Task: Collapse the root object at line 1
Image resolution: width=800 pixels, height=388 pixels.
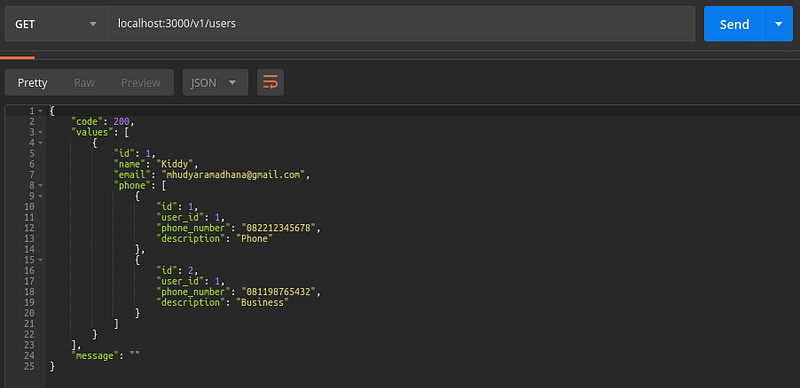Action: tap(40, 111)
